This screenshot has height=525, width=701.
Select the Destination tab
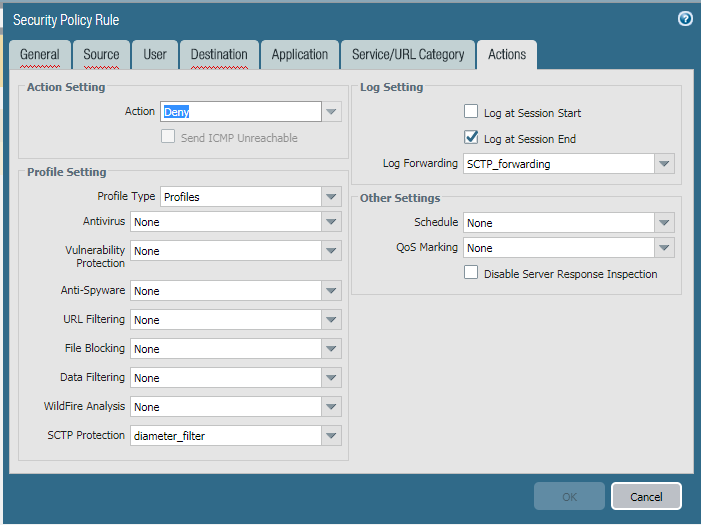click(x=219, y=55)
